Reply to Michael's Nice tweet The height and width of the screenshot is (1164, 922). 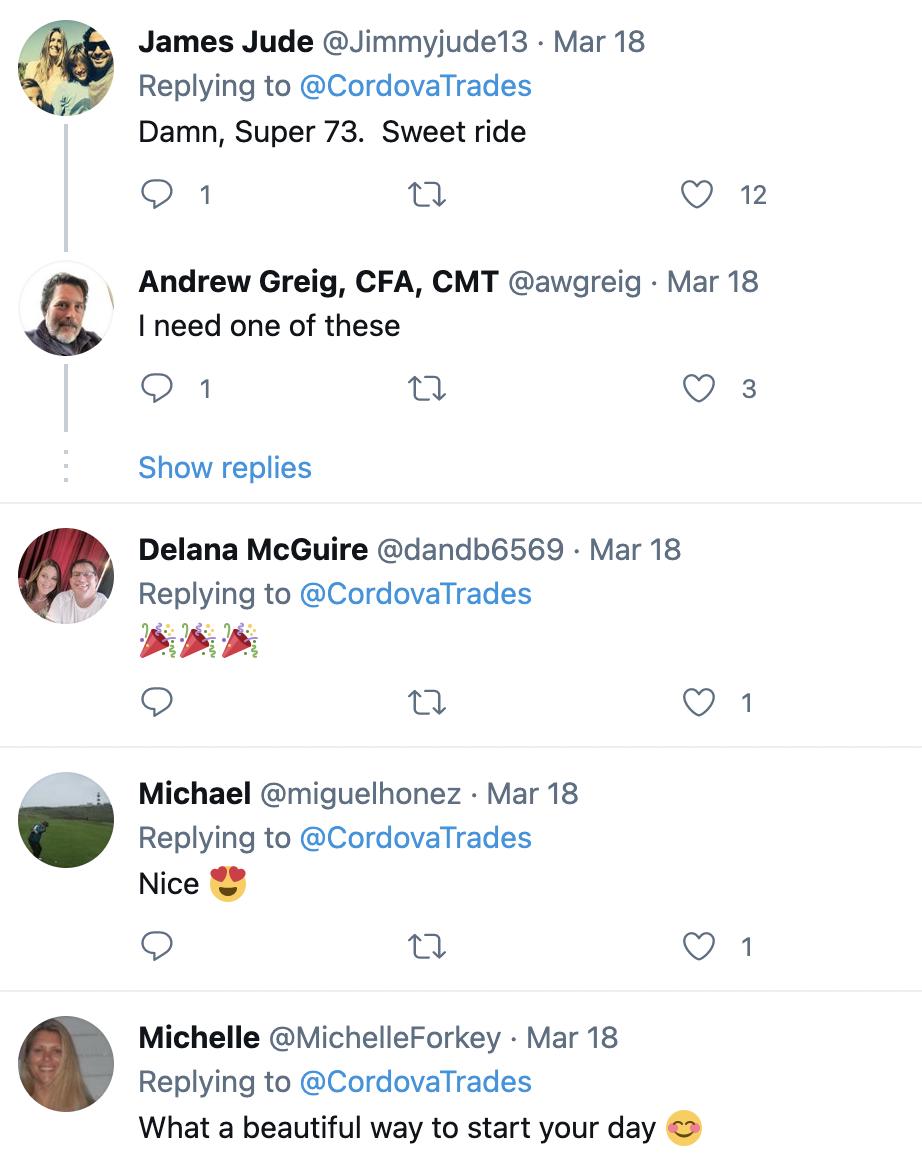(x=157, y=946)
